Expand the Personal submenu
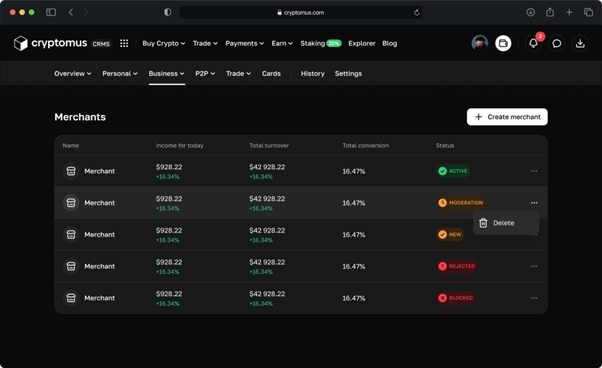 pyautogui.click(x=120, y=73)
